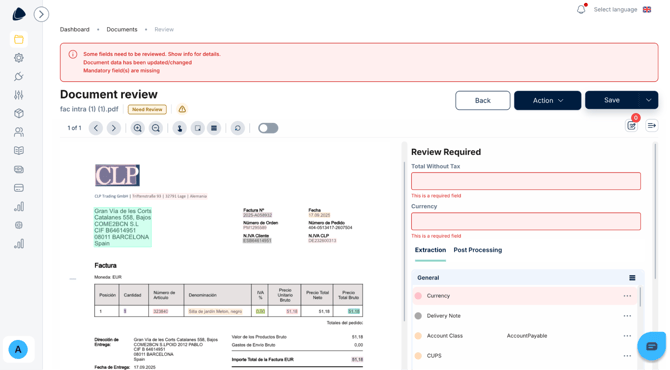Go to previous document page
The image size is (670, 370).
96,128
